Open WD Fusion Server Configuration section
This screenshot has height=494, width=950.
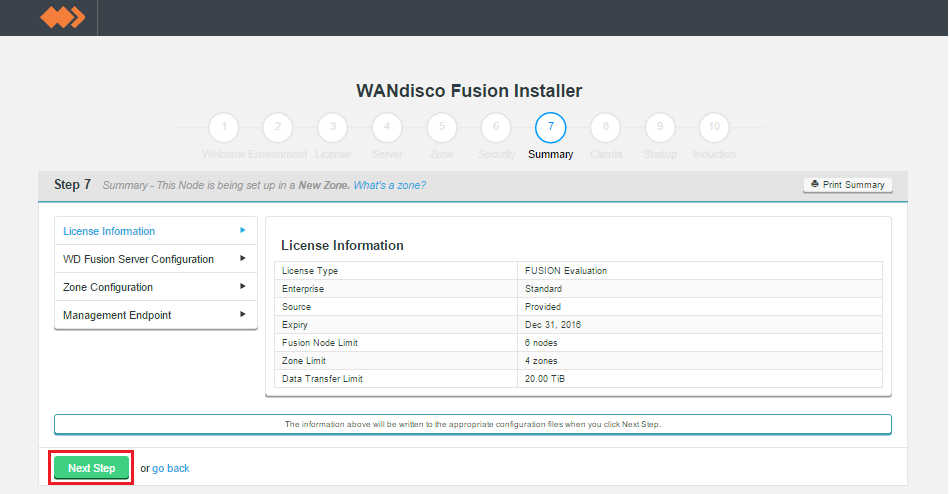(156, 259)
